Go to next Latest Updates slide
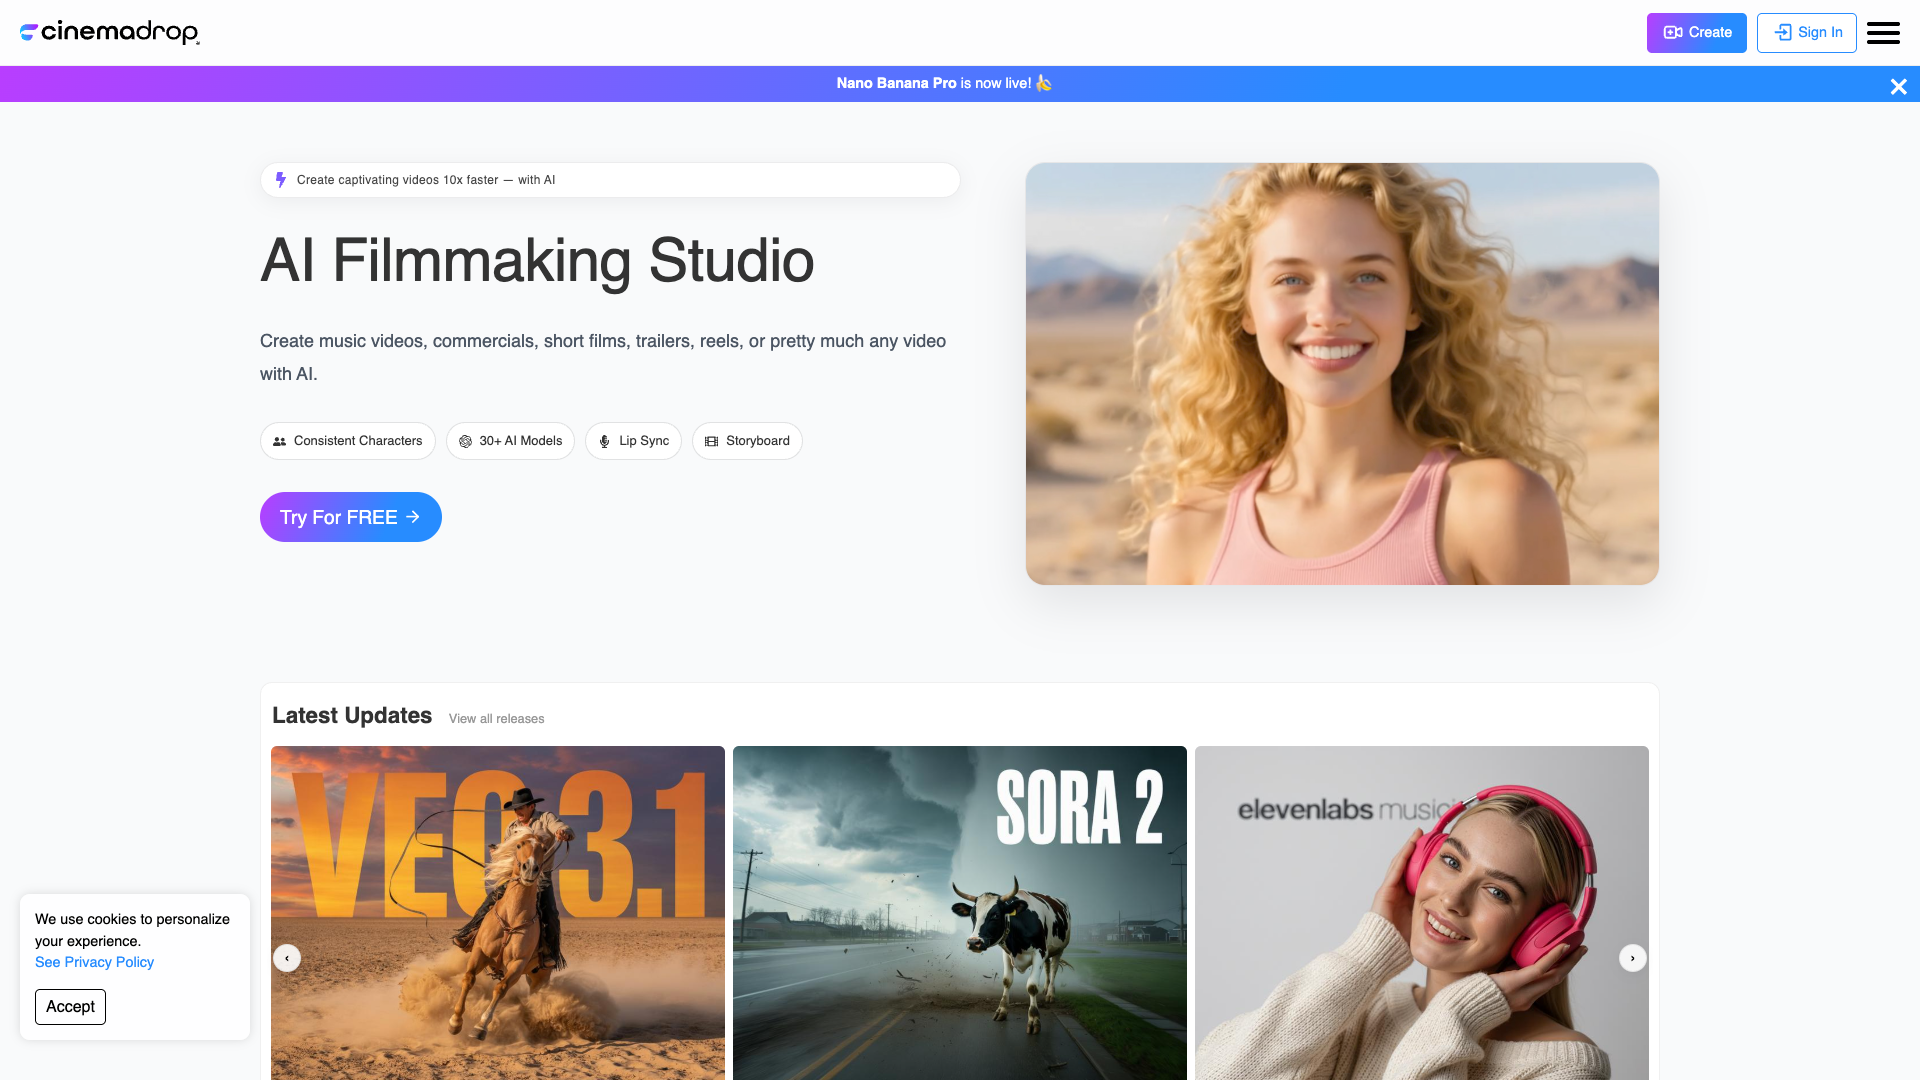The image size is (1920, 1080). coord(1633,958)
